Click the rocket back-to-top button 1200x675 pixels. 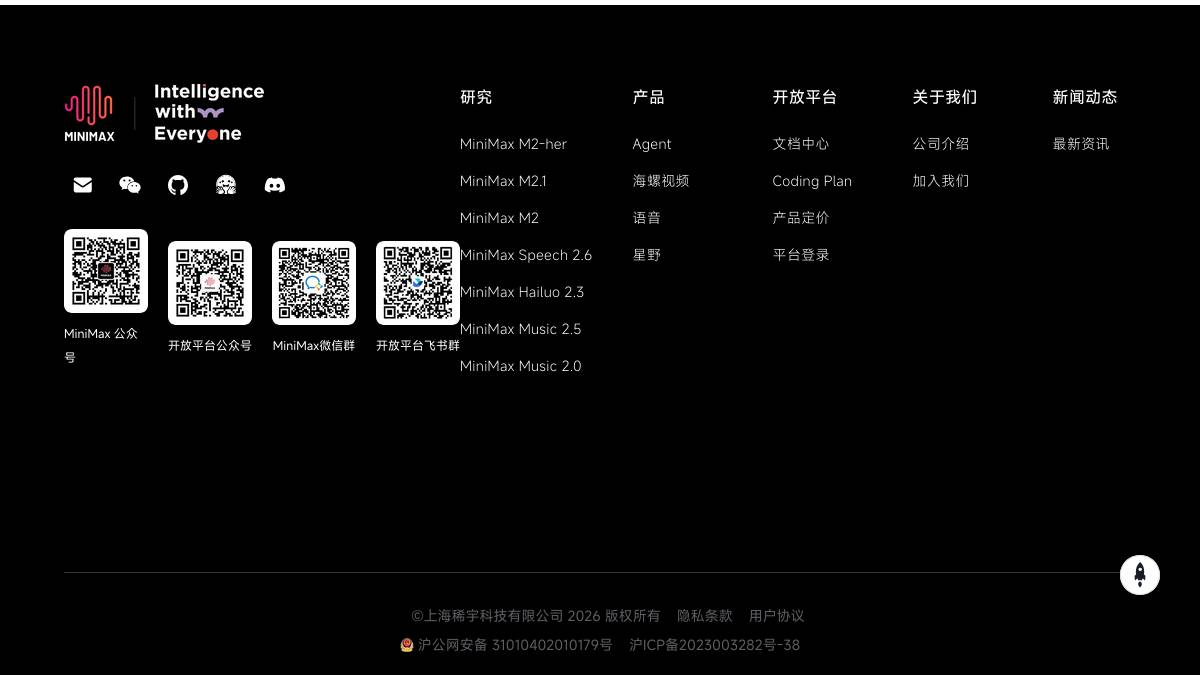click(1140, 575)
